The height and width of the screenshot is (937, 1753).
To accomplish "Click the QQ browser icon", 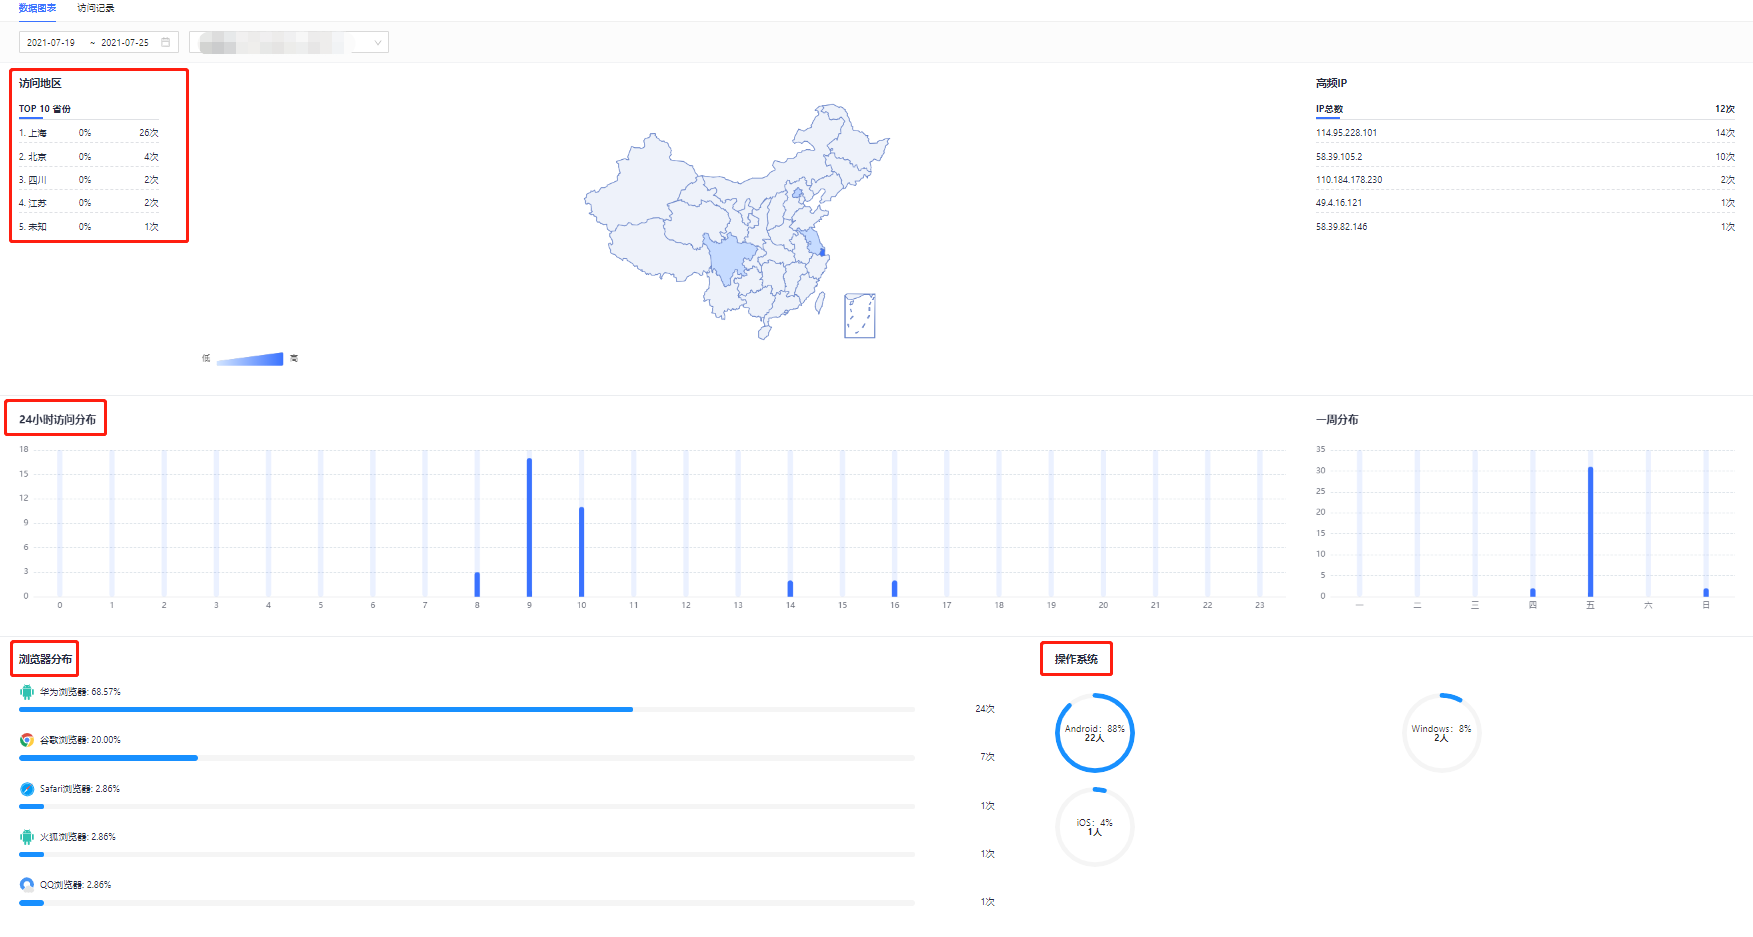I will [x=27, y=885].
